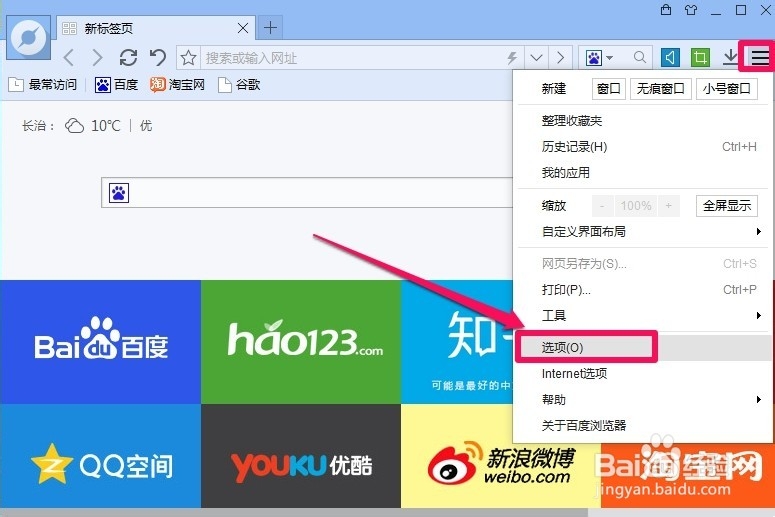The width and height of the screenshot is (775, 517).
Task: Click the 长治 city label
Action: 37,126
